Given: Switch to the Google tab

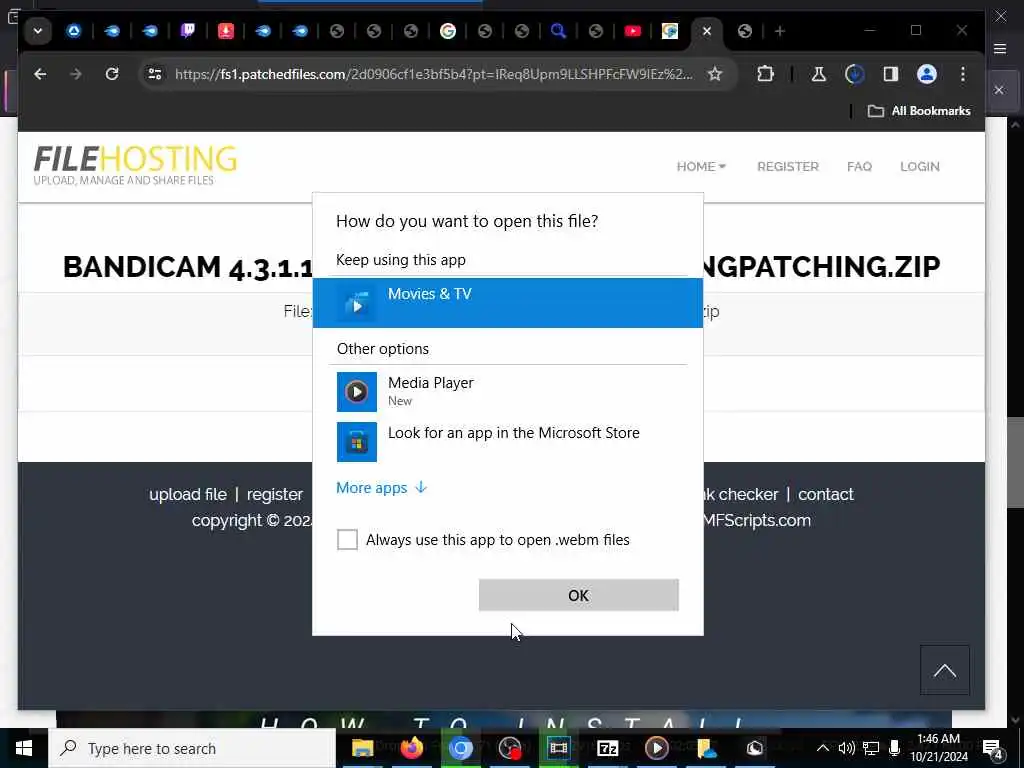Looking at the screenshot, I should pos(447,31).
